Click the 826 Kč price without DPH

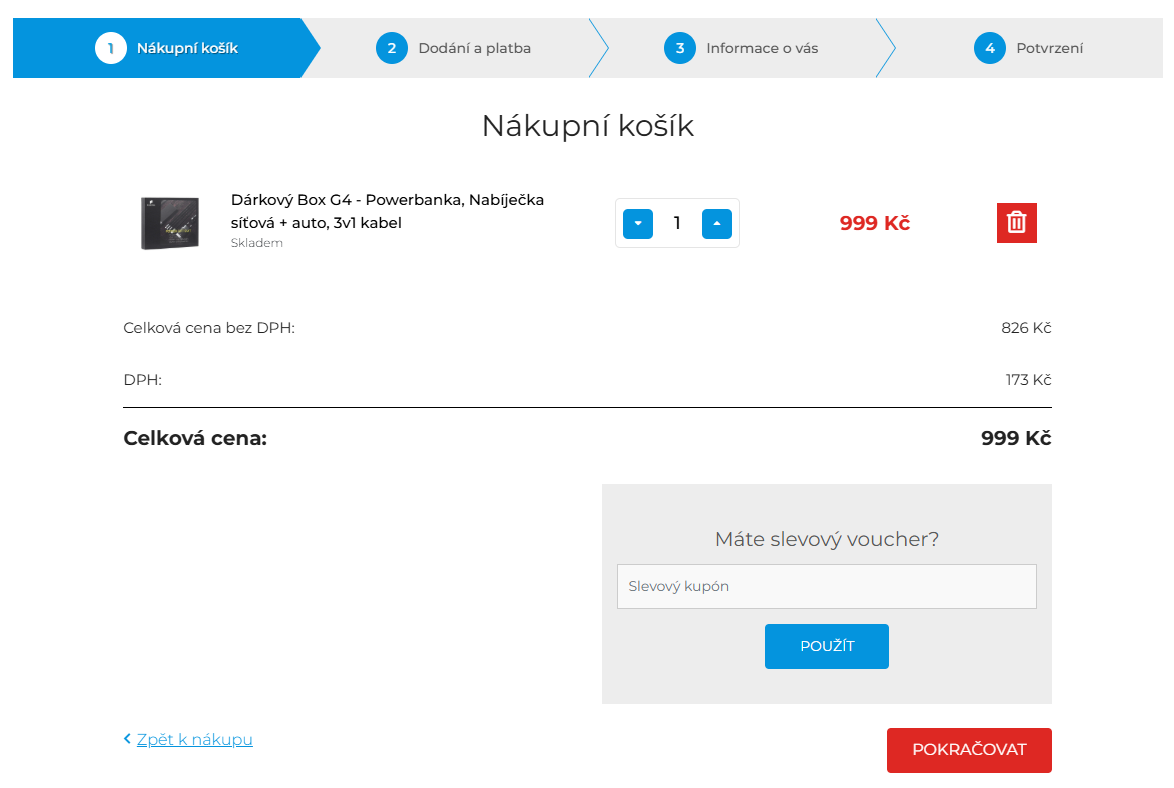pyautogui.click(x=1026, y=328)
